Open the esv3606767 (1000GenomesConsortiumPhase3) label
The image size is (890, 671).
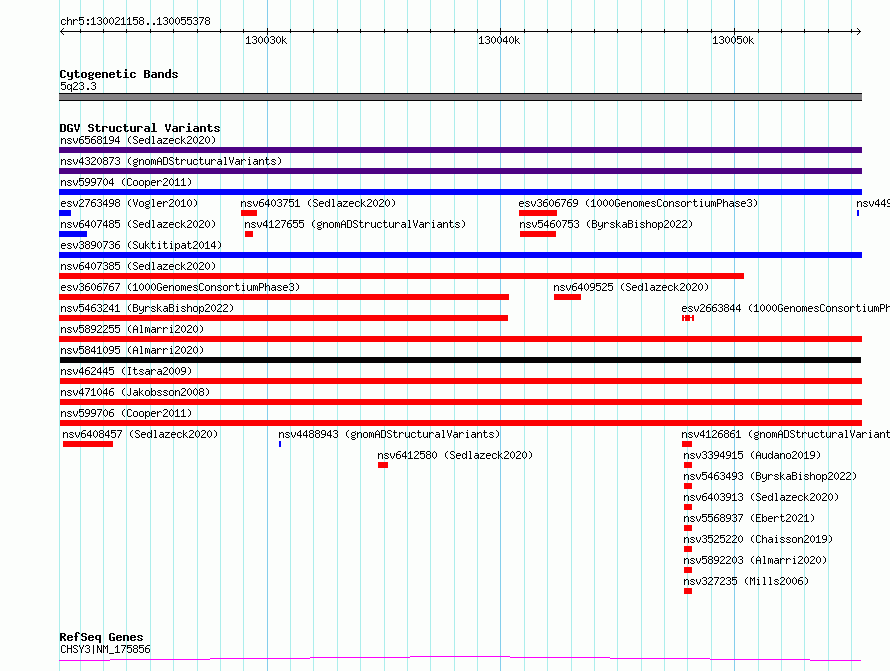pos(180,287)
